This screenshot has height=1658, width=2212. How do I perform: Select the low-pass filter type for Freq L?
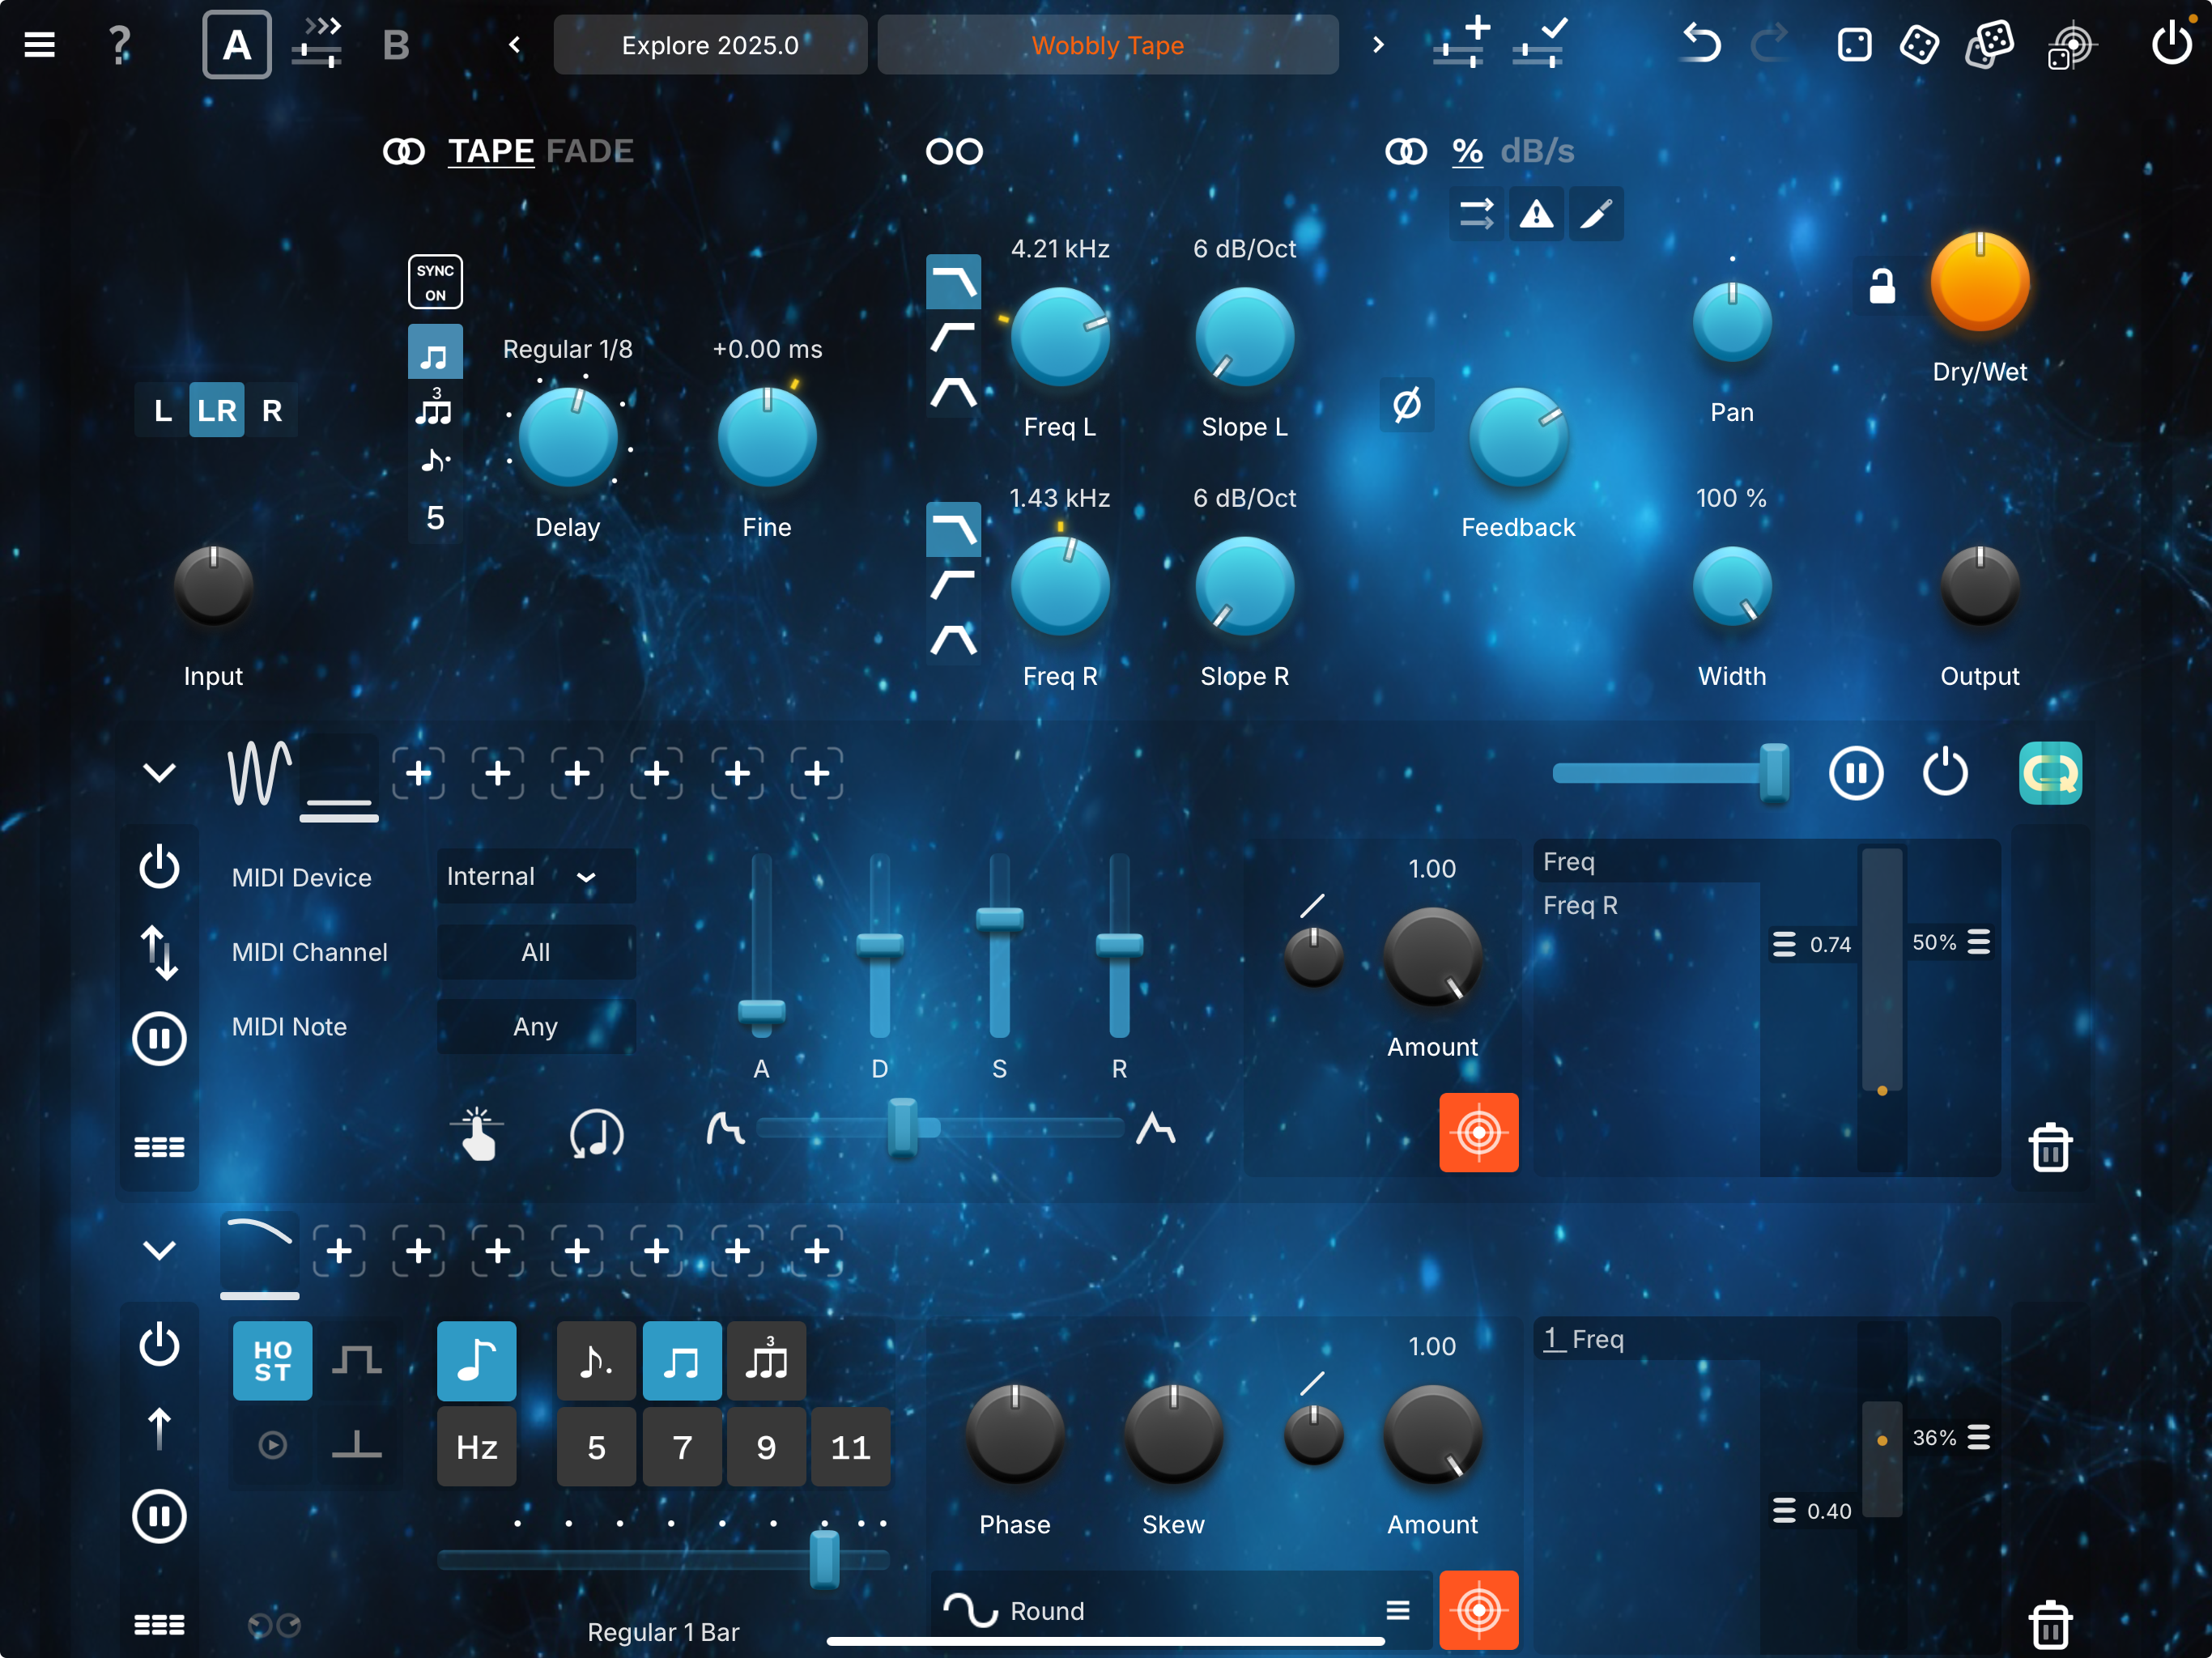click(953, 282)
